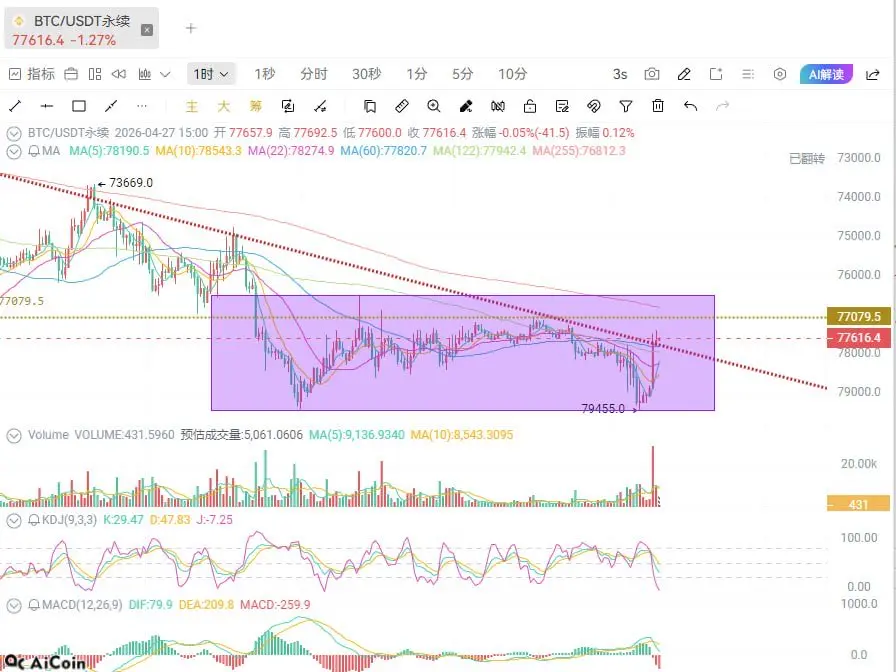Open more drawing tools ellipsis
The height and width of the screenshot is (672, 896).
click(x=142, y=106)
